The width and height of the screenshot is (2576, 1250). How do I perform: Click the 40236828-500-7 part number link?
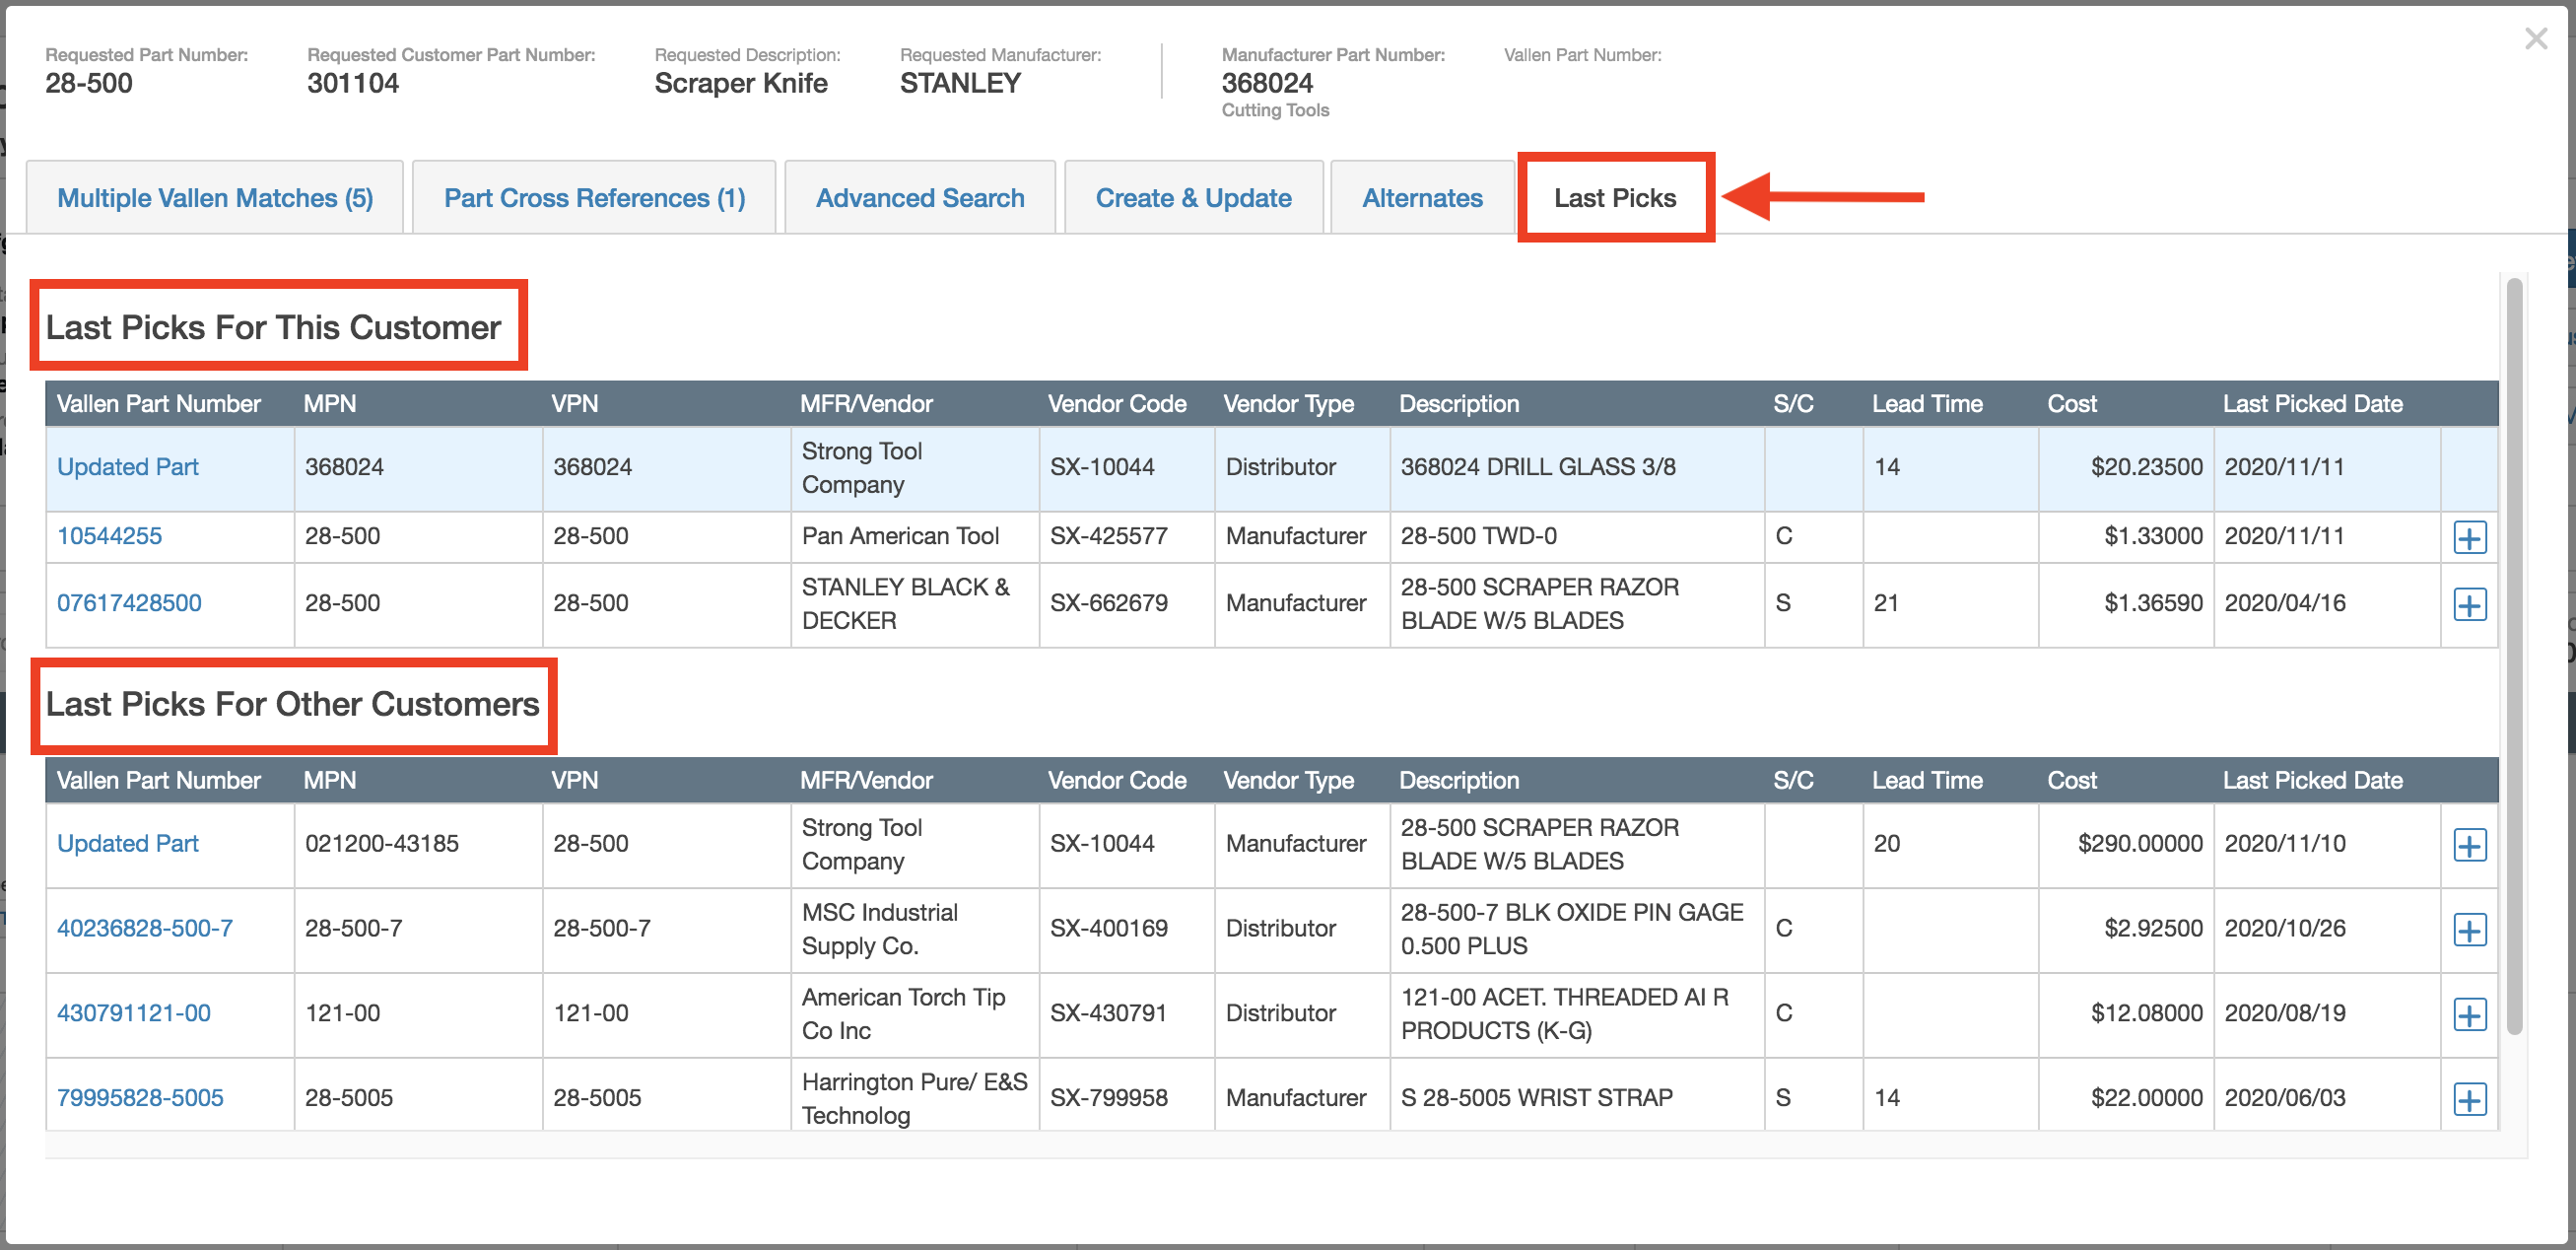coord(145,928)
